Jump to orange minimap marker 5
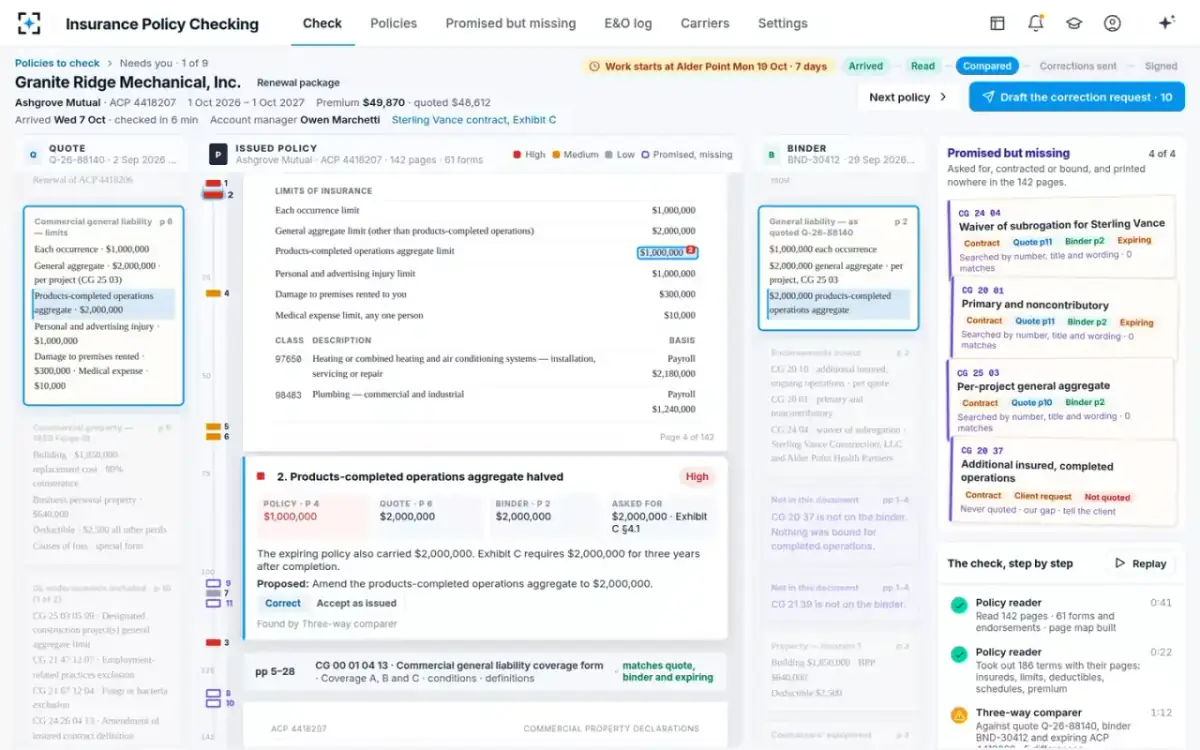Image resolution: width=1200 pixels, height=750 pixels. 214,427
